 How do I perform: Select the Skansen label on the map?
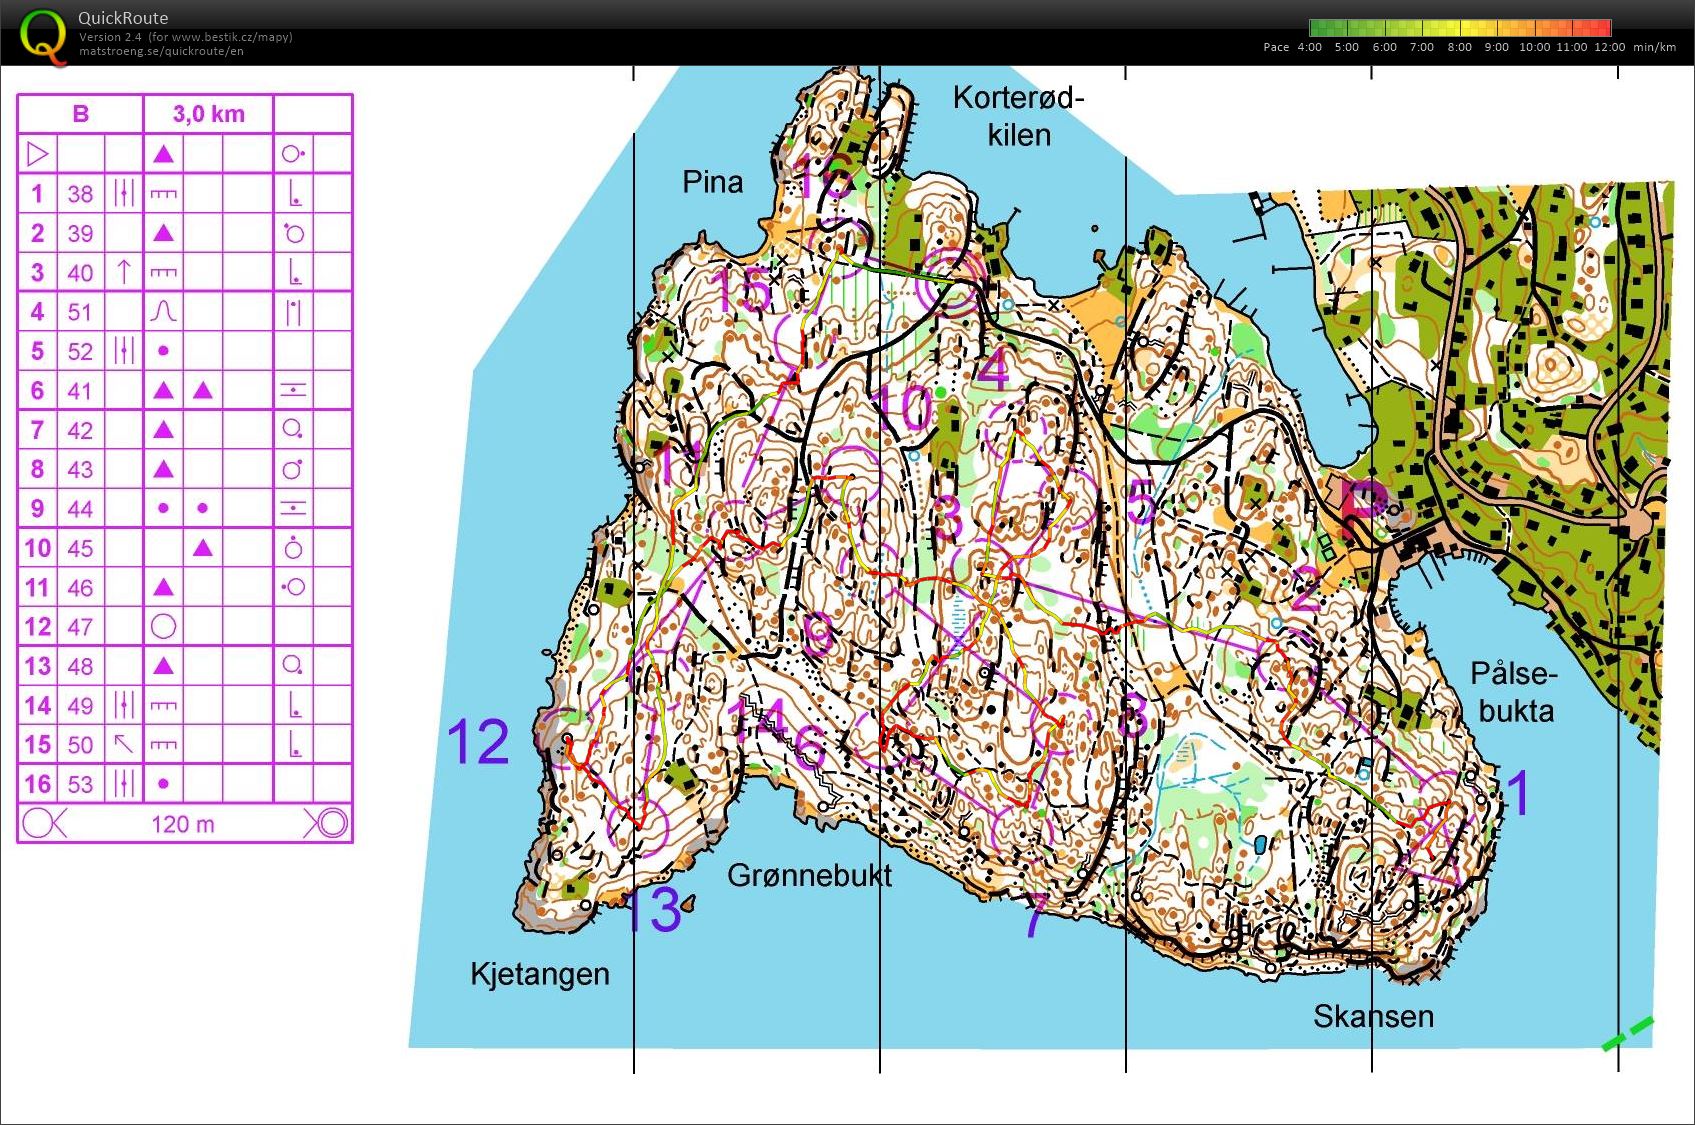(x=1373, y=1016)
